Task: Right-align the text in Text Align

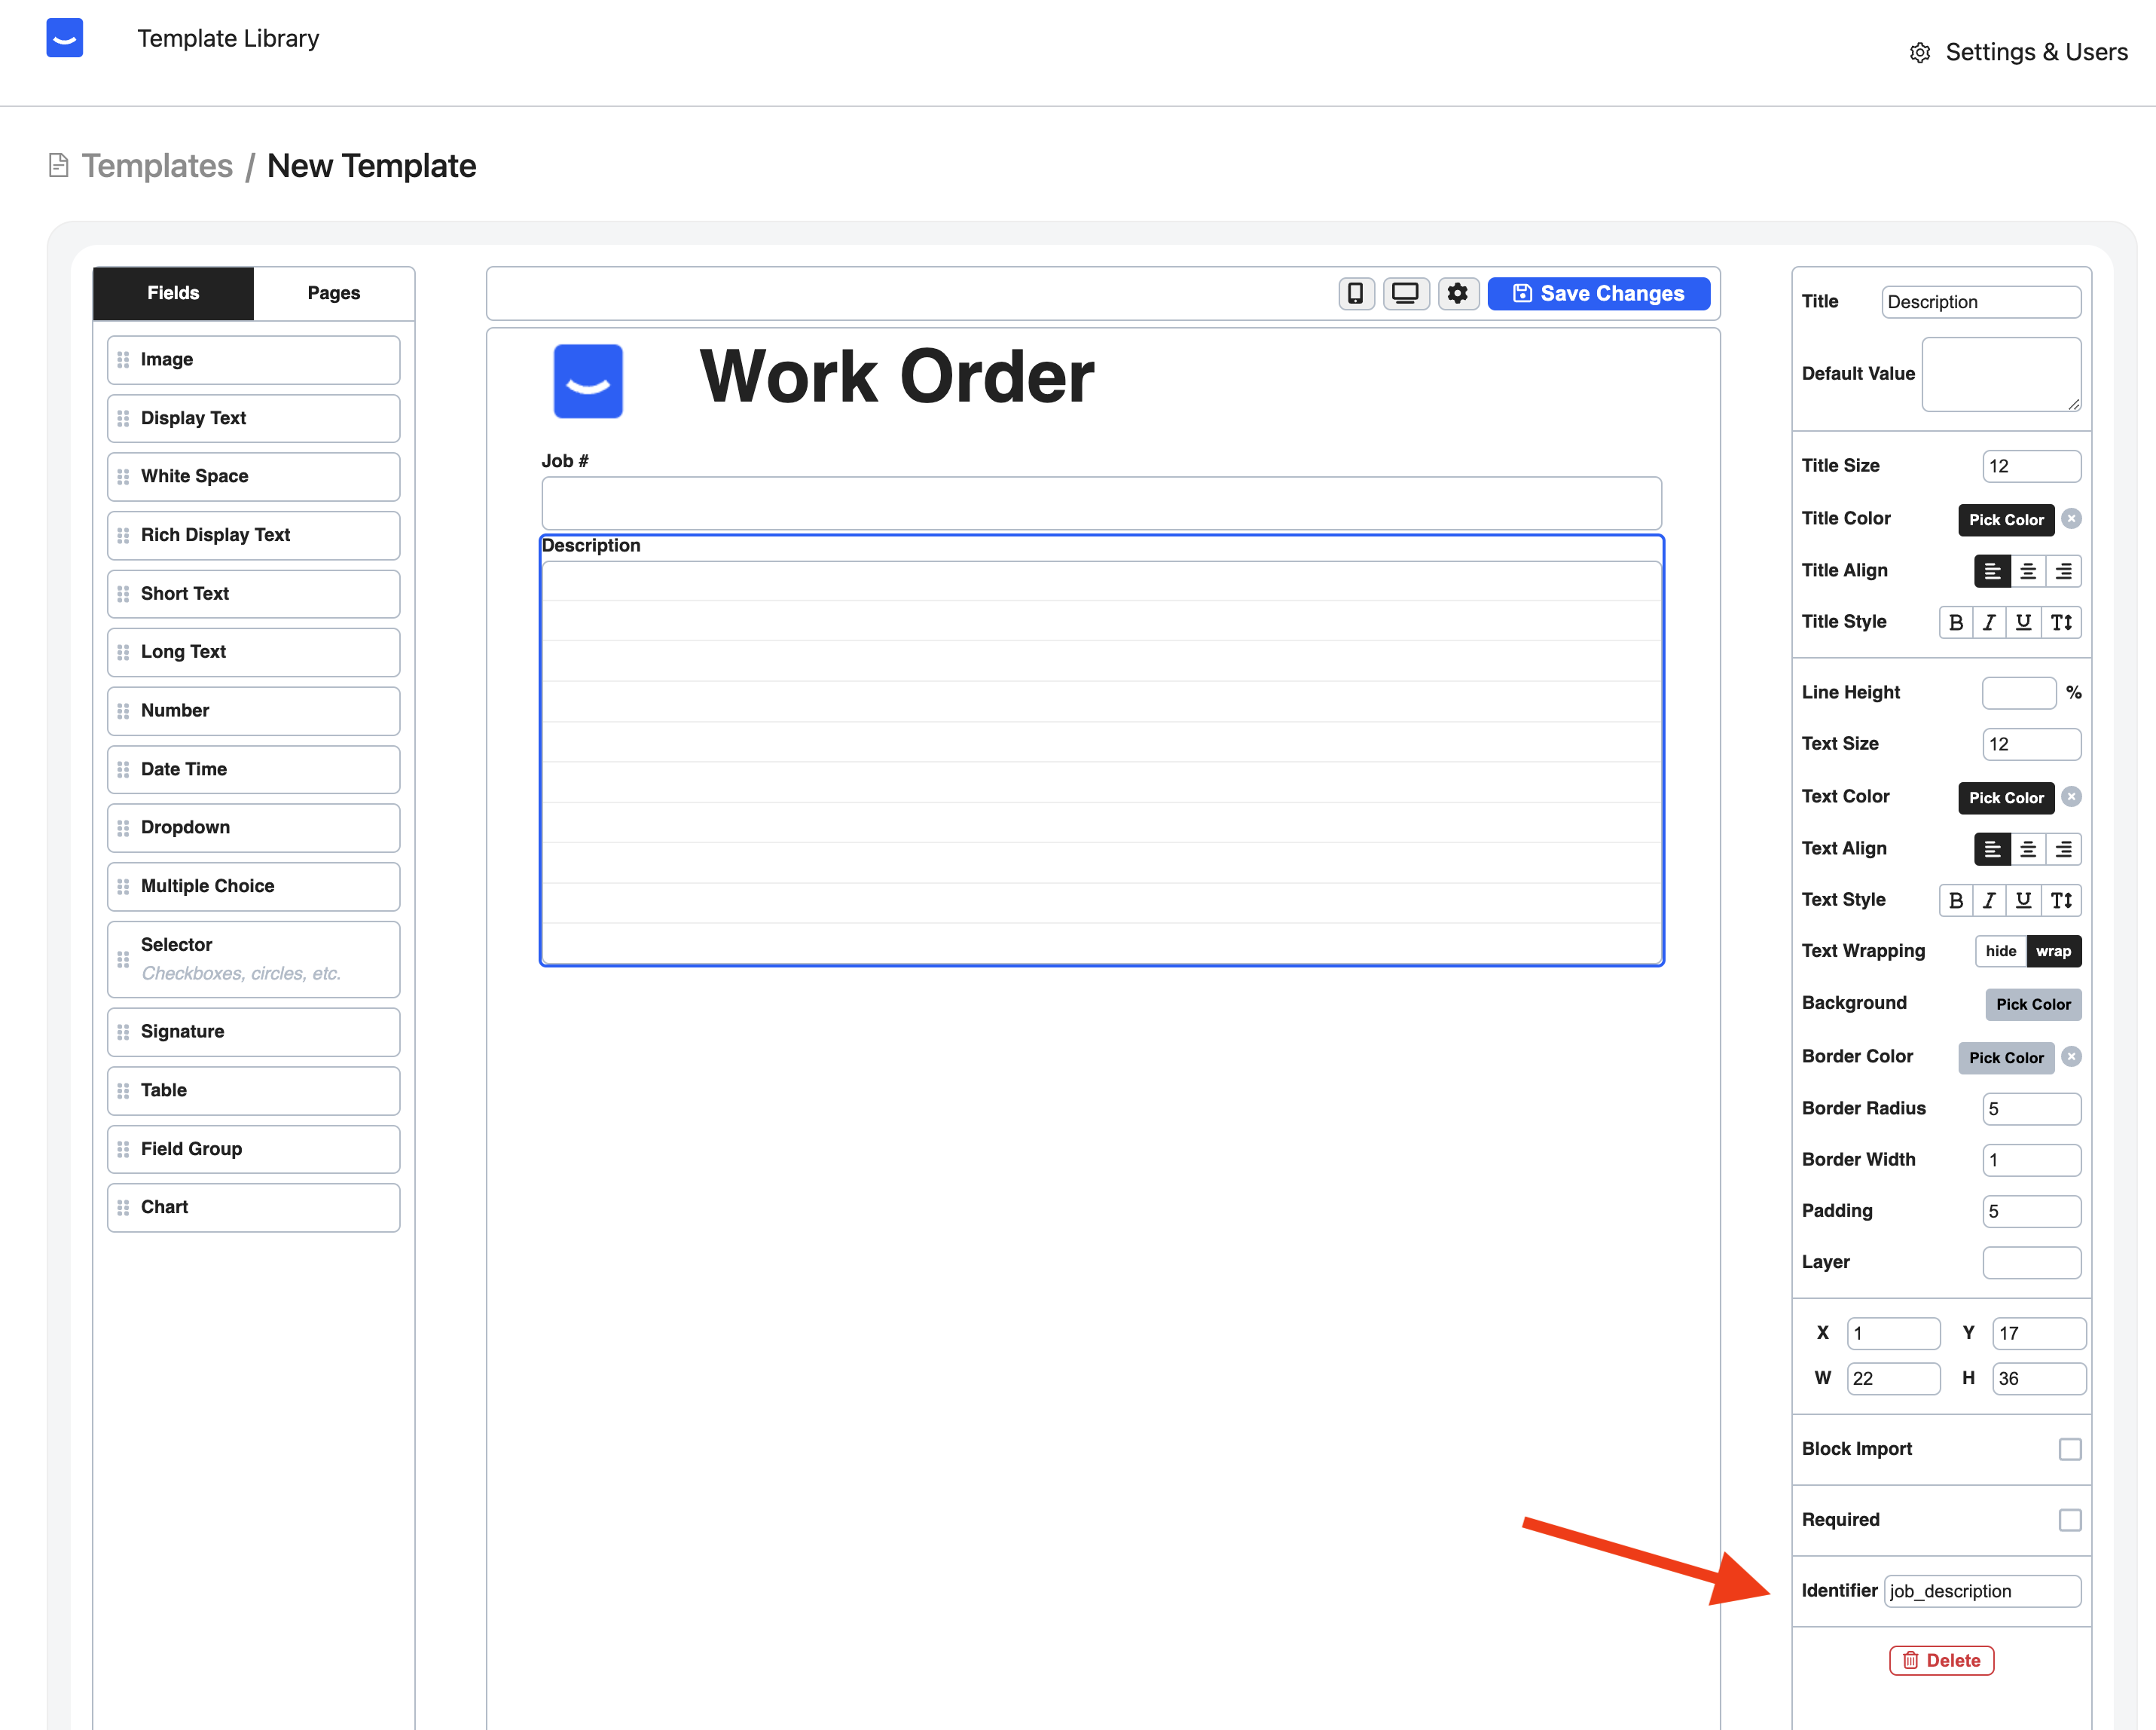Action: pos(2064,849)
